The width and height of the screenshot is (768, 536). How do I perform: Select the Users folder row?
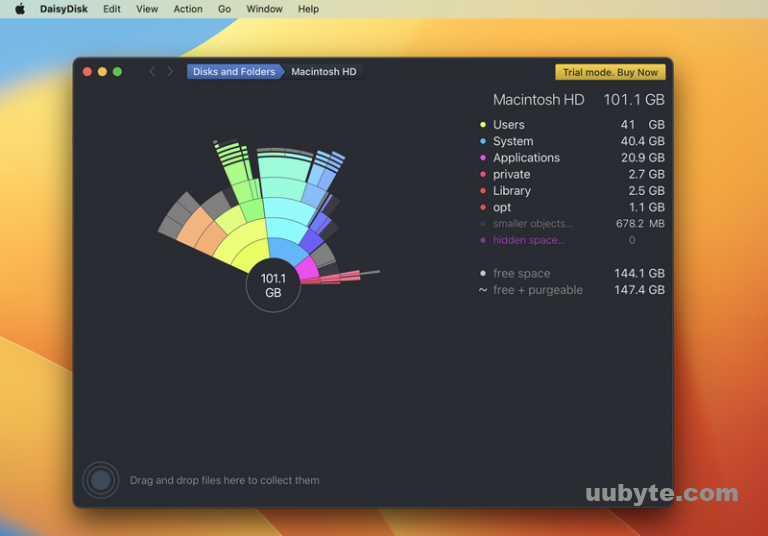pos(572,124)
